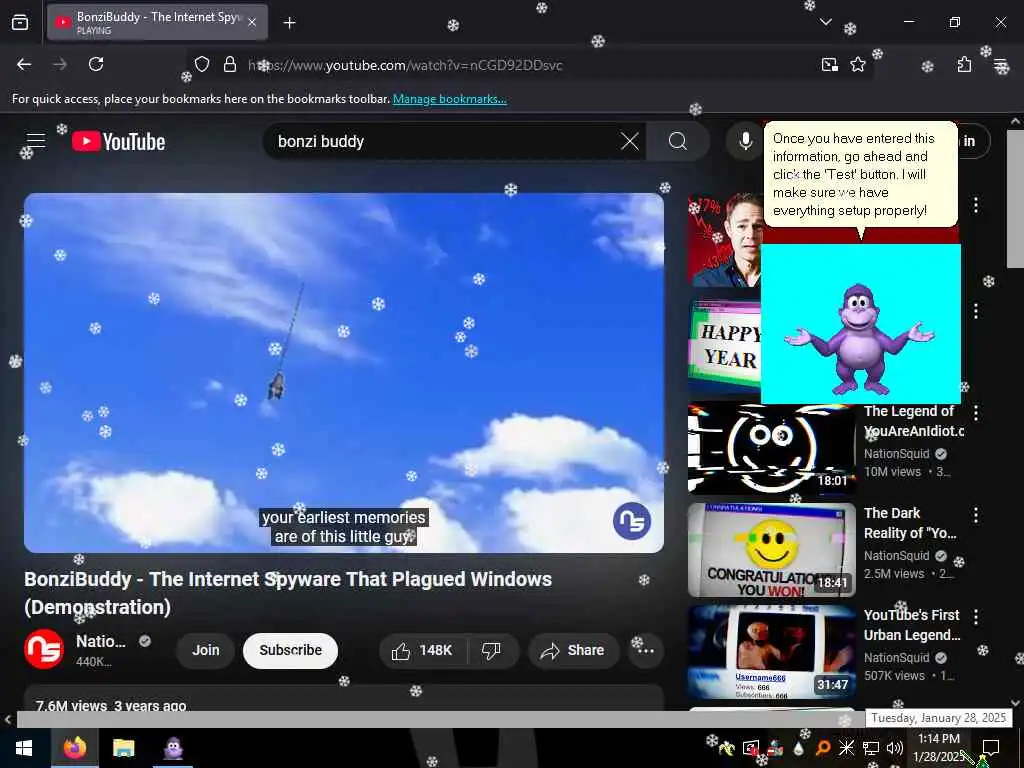Switch to Firefox in the taskbar
Image resolution: width=1024 pixels, height=768 pixels.
pos(74,748)
